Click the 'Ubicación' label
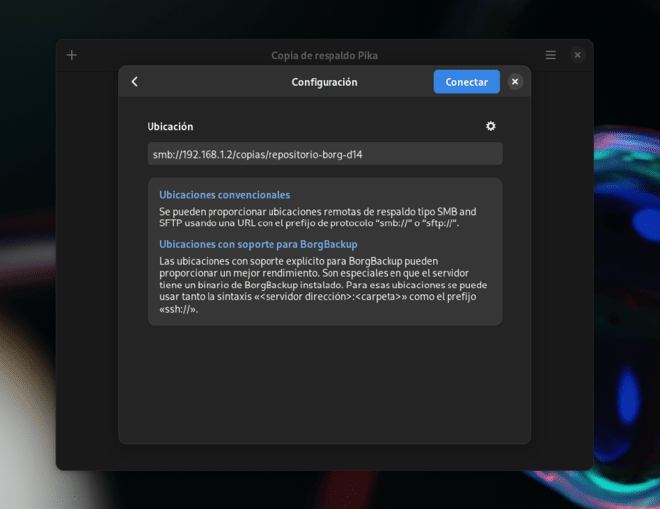The height and width of the screenshot is (509, 660). point(170,127)
